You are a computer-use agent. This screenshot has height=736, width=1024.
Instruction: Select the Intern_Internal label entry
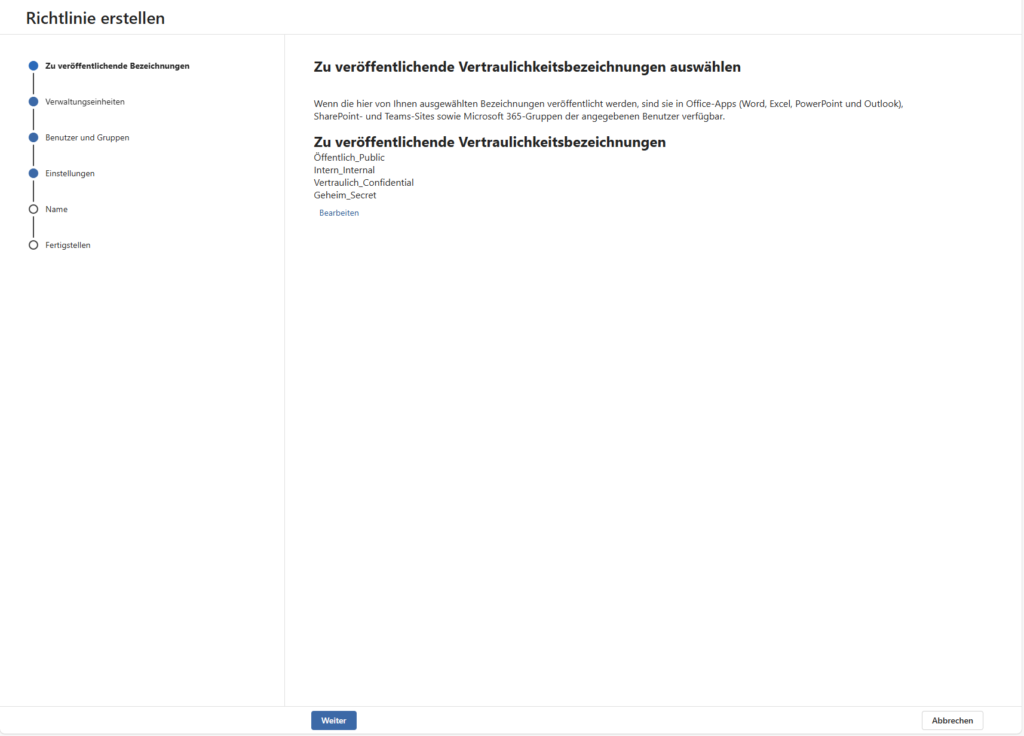(x=342, y=170)
